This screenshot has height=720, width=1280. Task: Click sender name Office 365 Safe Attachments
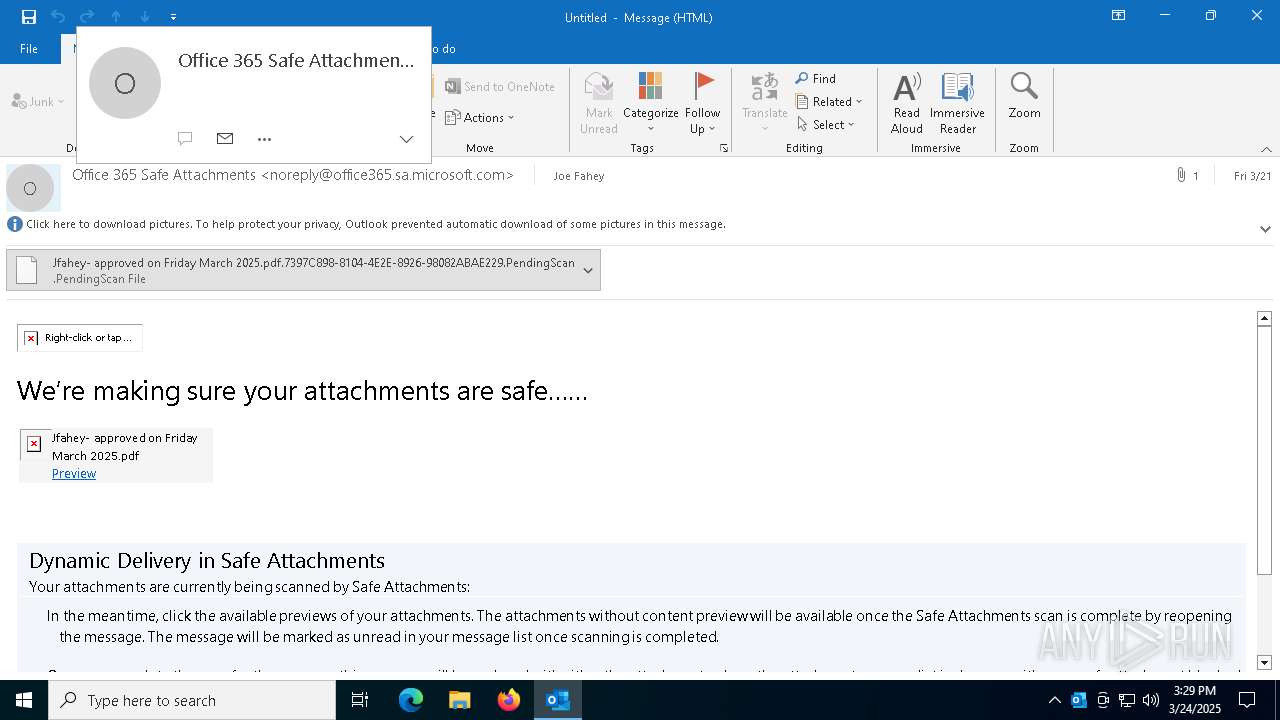[x=293, y=175]
